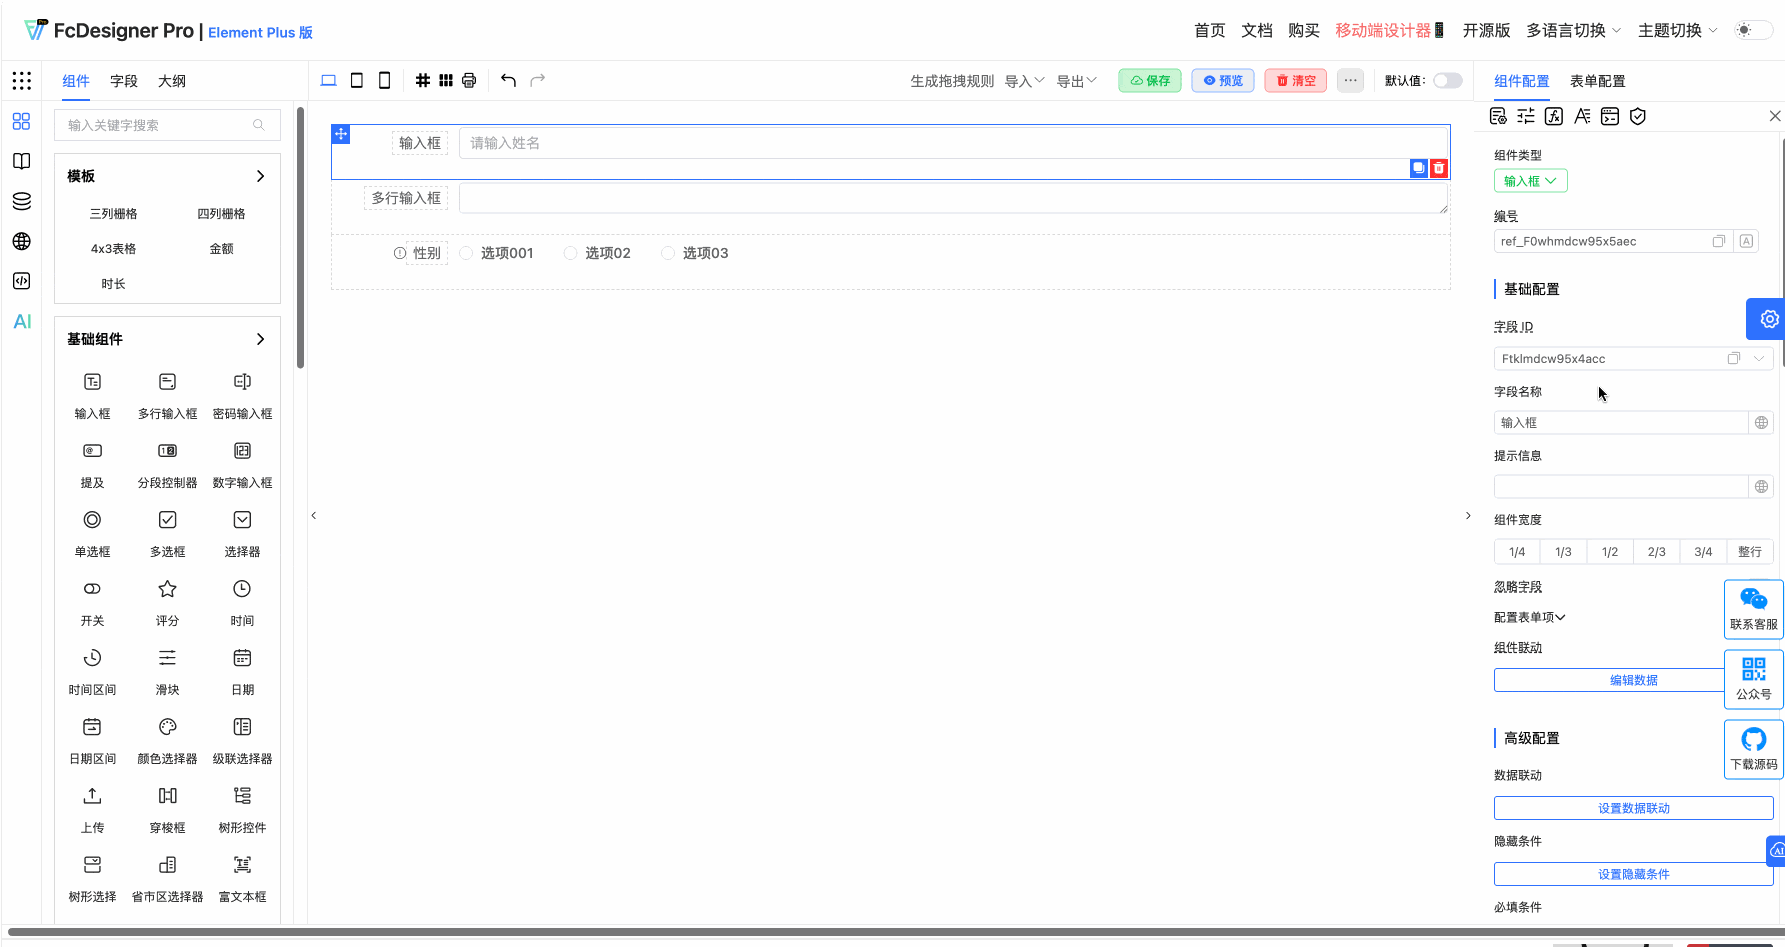Click the globe icon in the left sidebar
The width and height of the screenshot is (1785, 947).
(x=21, y=241)
